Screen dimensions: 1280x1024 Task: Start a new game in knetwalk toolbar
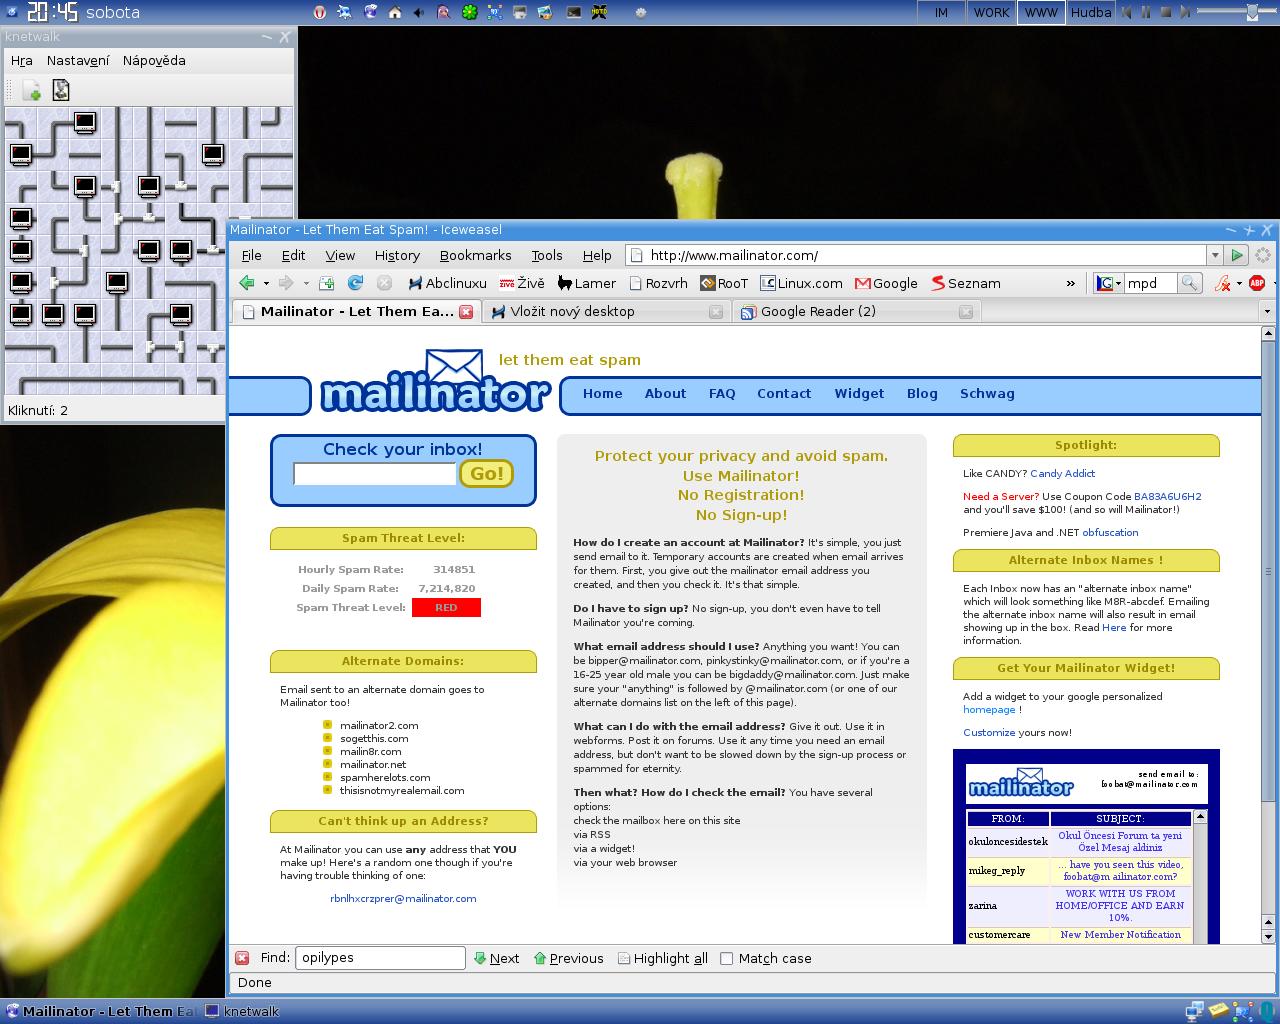coord(32,91)
